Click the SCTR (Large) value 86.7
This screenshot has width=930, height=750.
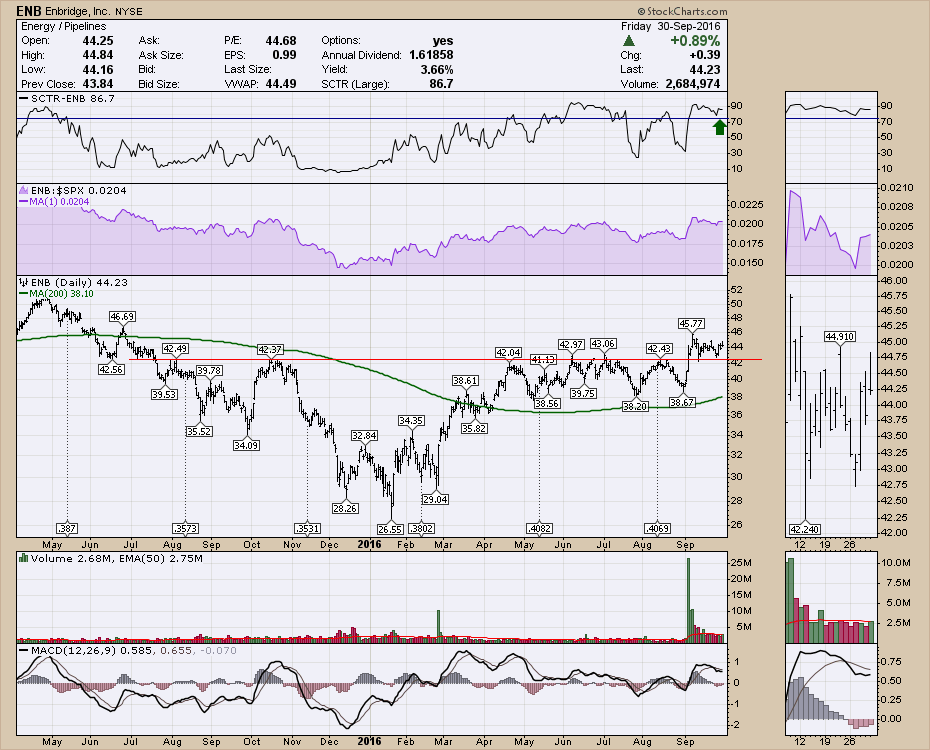(441, 84)
